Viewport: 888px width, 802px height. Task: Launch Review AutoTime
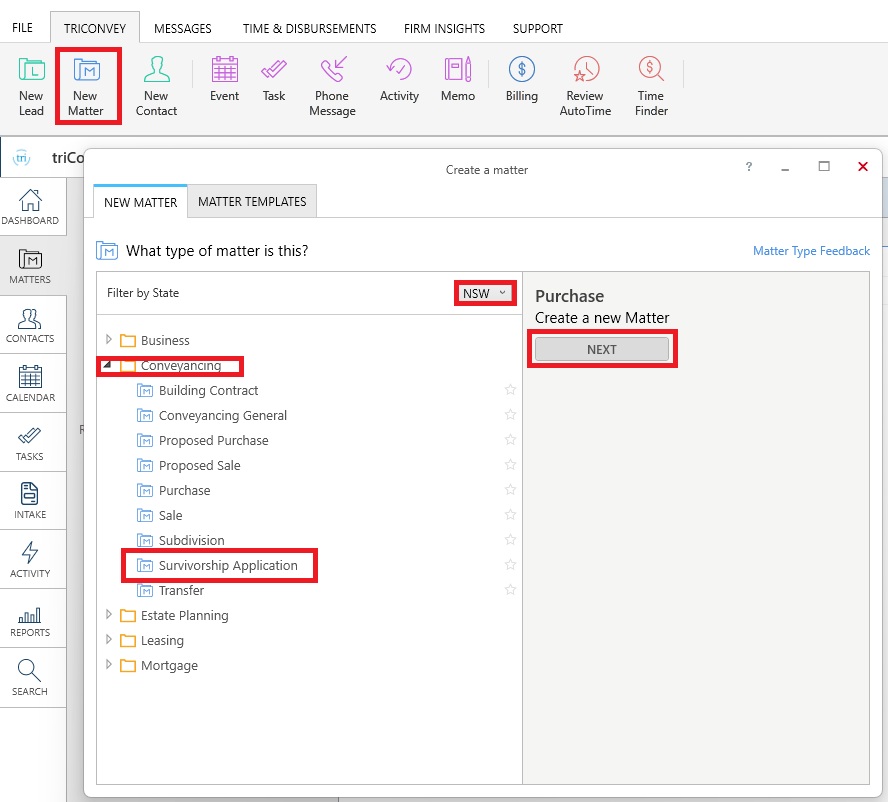(x=585, y=86)
